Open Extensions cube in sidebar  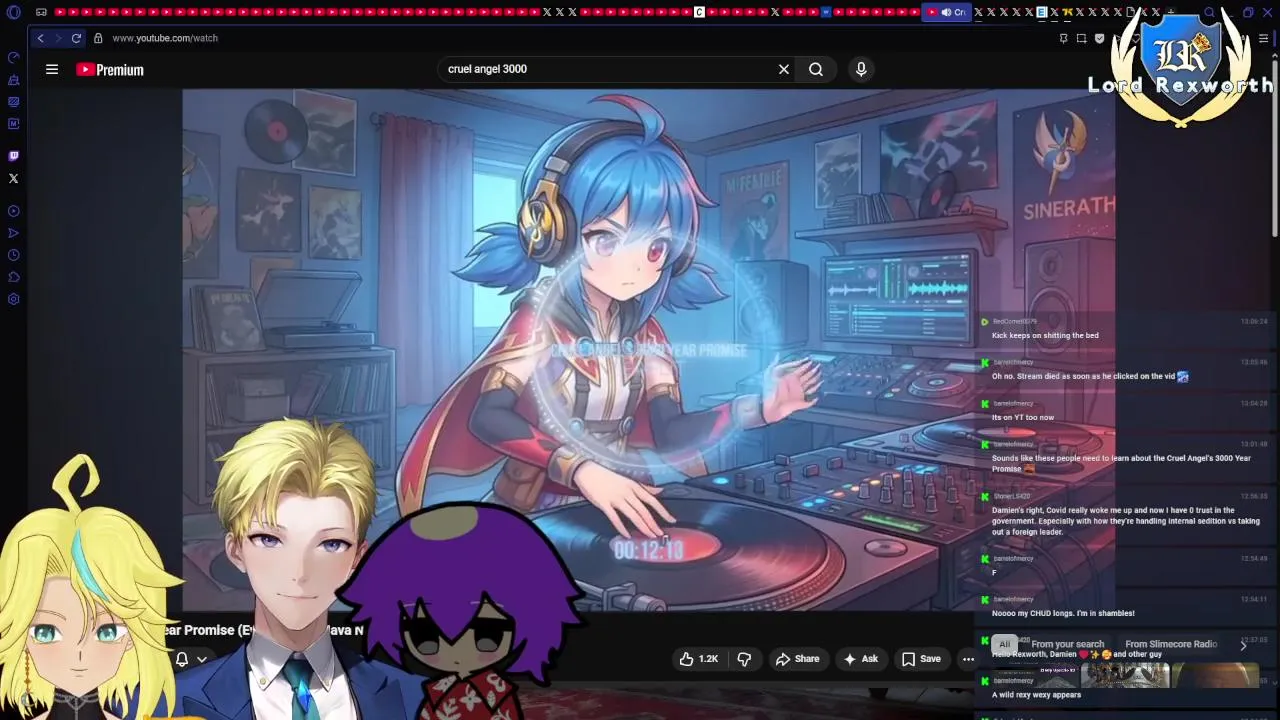[x=14, y=277]
